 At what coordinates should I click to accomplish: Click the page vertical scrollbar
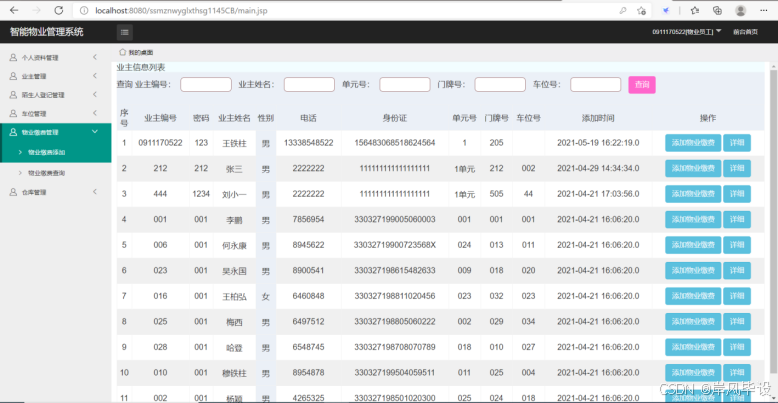[x=774, y=221]
